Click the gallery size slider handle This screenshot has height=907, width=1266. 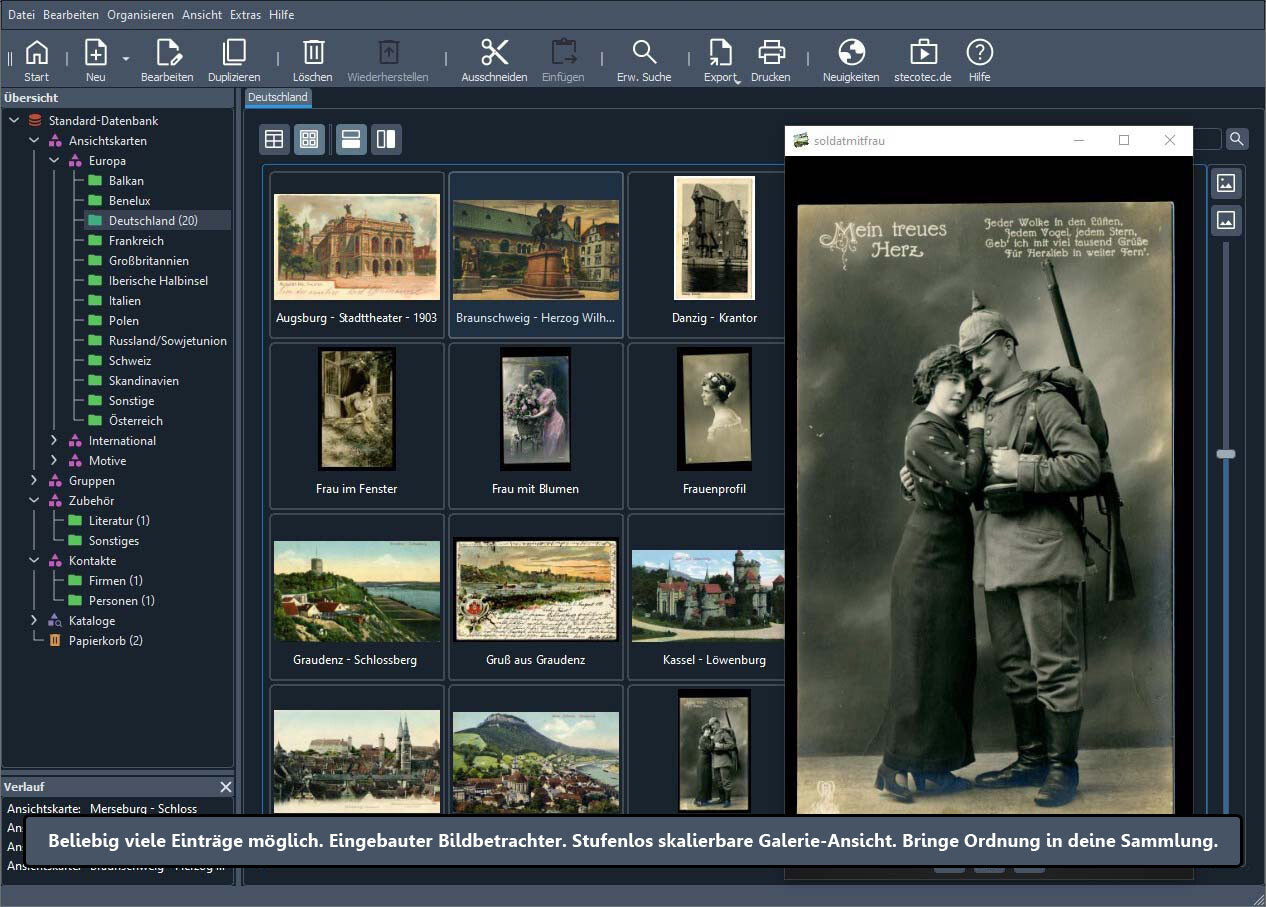click(1226, 454)
